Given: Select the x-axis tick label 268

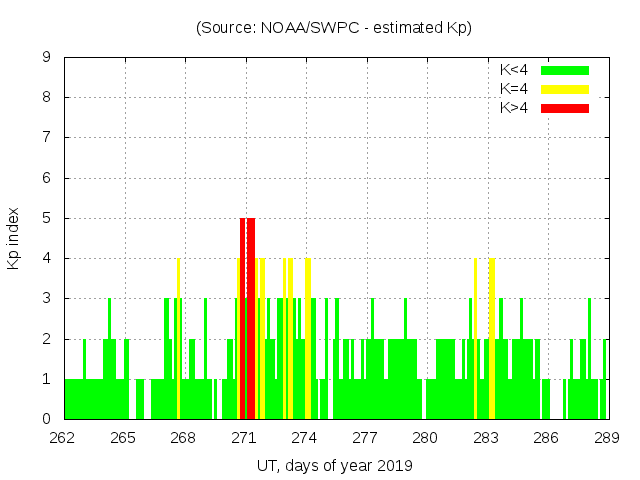Looking at the screenshot, I should (x=184, y=437).
